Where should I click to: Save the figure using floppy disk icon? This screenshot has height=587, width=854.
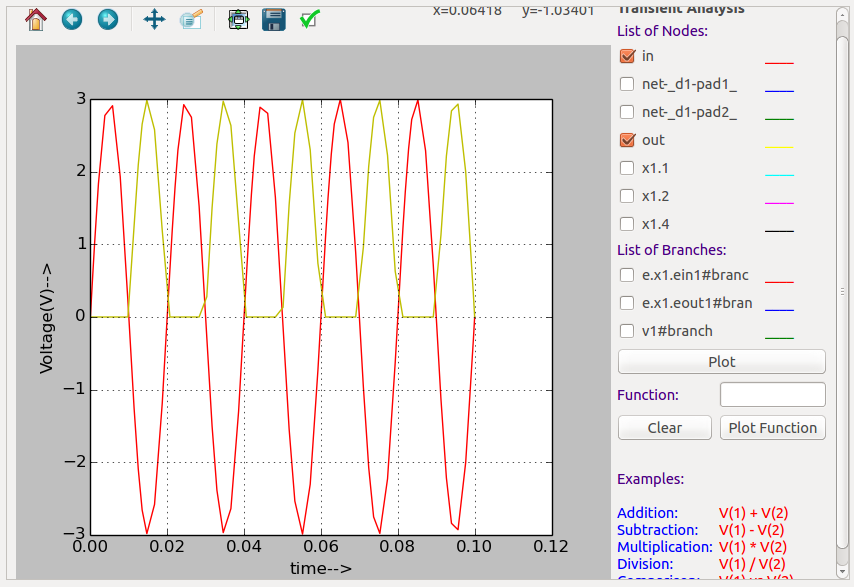273,20
